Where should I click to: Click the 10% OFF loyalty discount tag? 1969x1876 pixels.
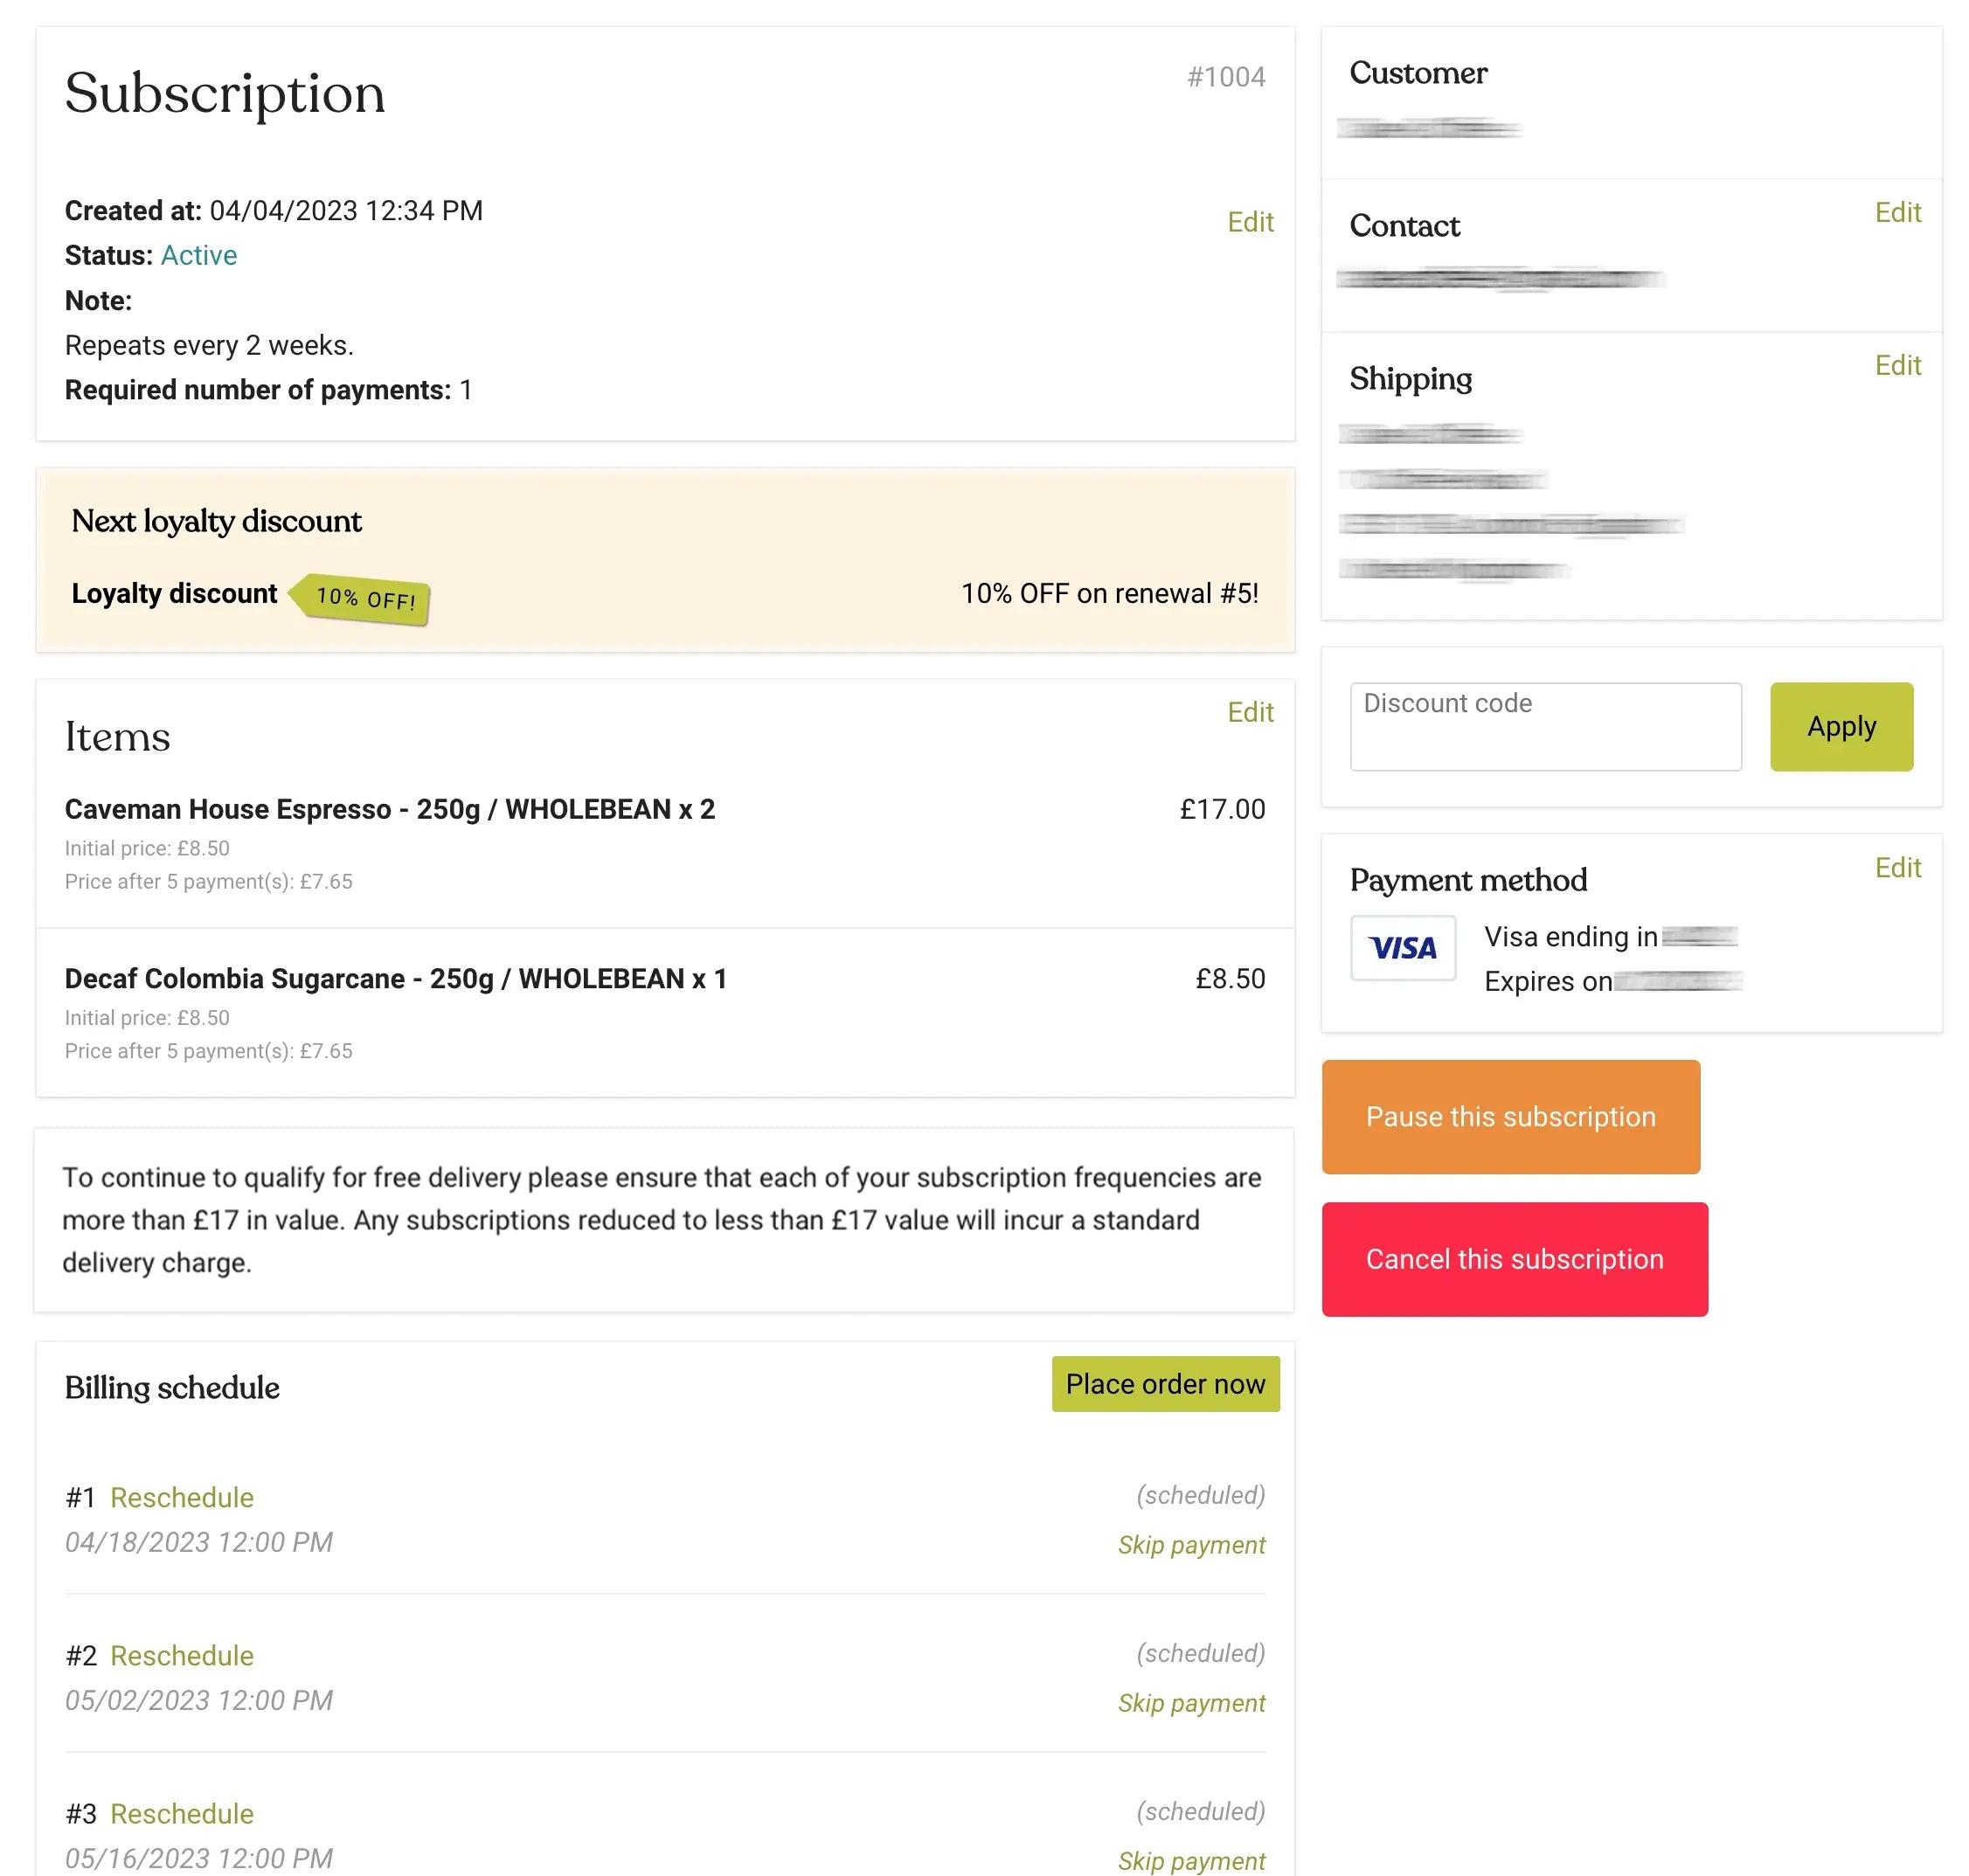[x=364, y=598]
